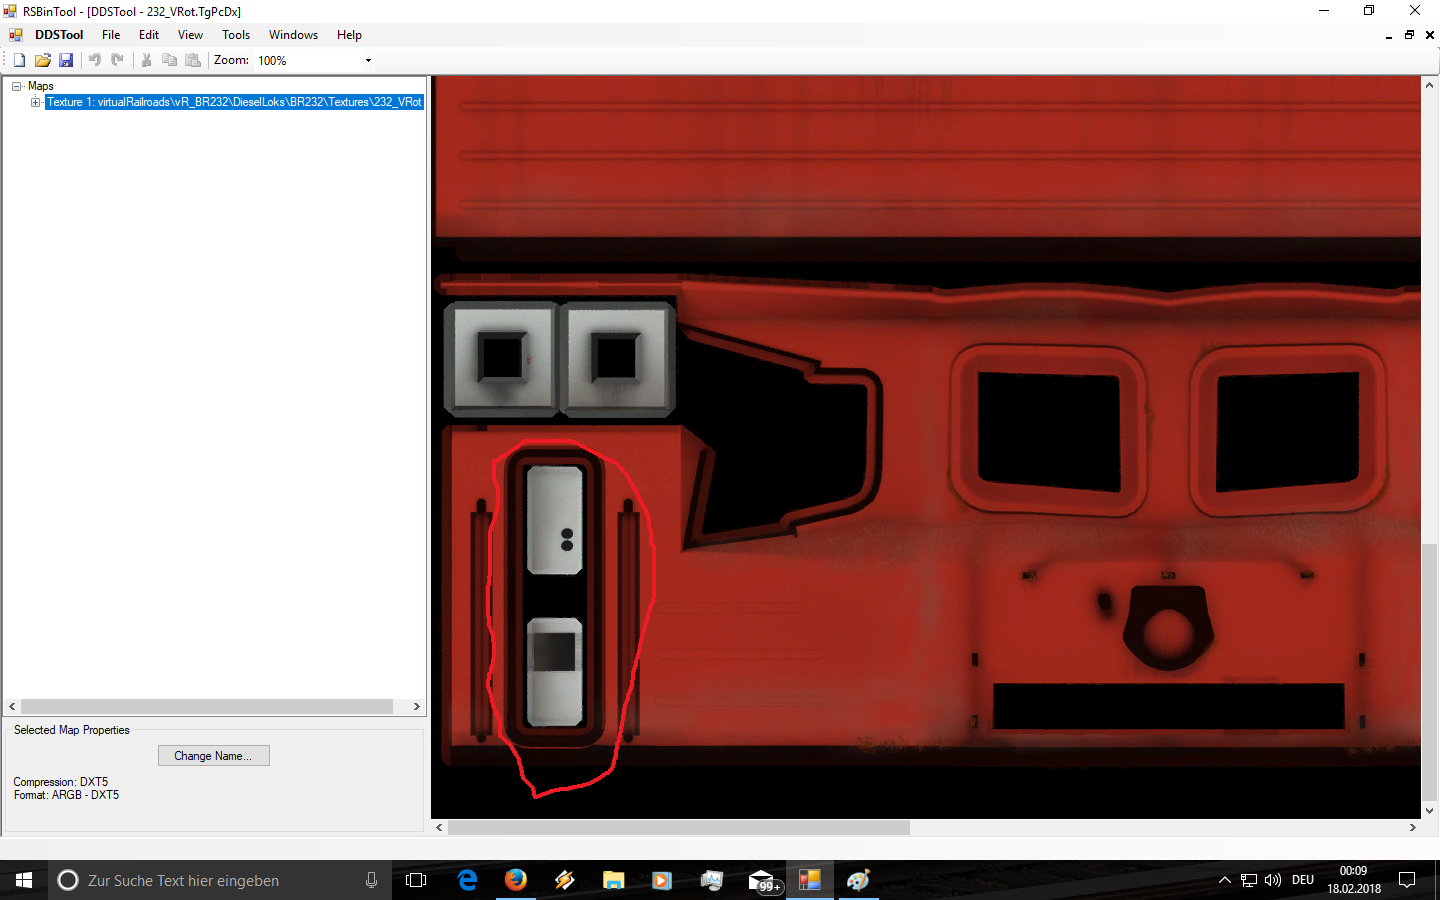Image resolution: width=1440 pixels, height=900 pixels.
Task: Click the Format: ARGB - DXT5 text
Action: [x=66, y=795]
